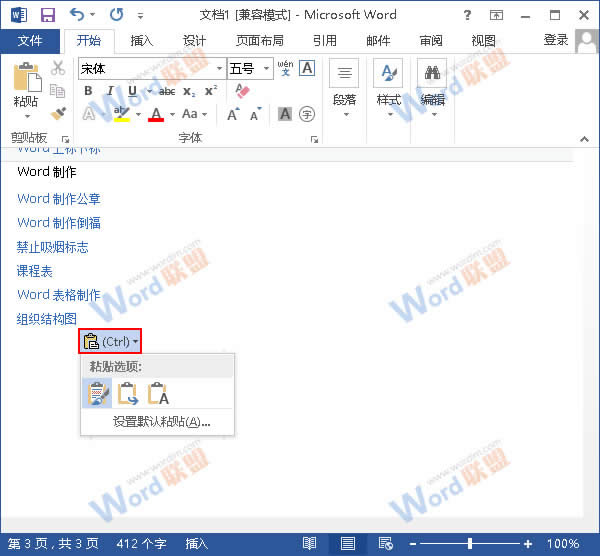Click the Copy icon
The height and width of the screenshot is (556, 600).
tap(58, 91)
